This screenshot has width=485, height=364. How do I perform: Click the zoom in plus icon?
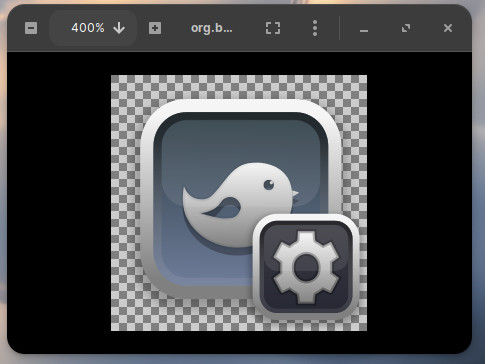pyautogui.click(x=155, y=28)
